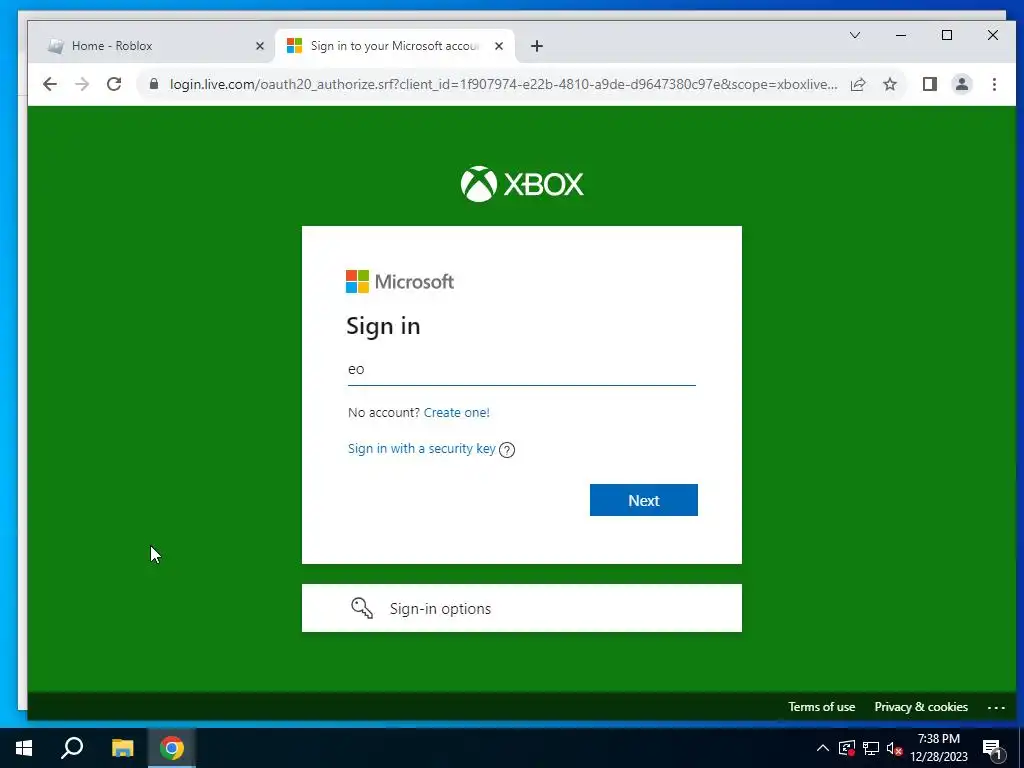Image resolution: width=1024 pixels, height=768 pixels.
Task: Open the Windows taskbar search
Action: tap(72, 748)
